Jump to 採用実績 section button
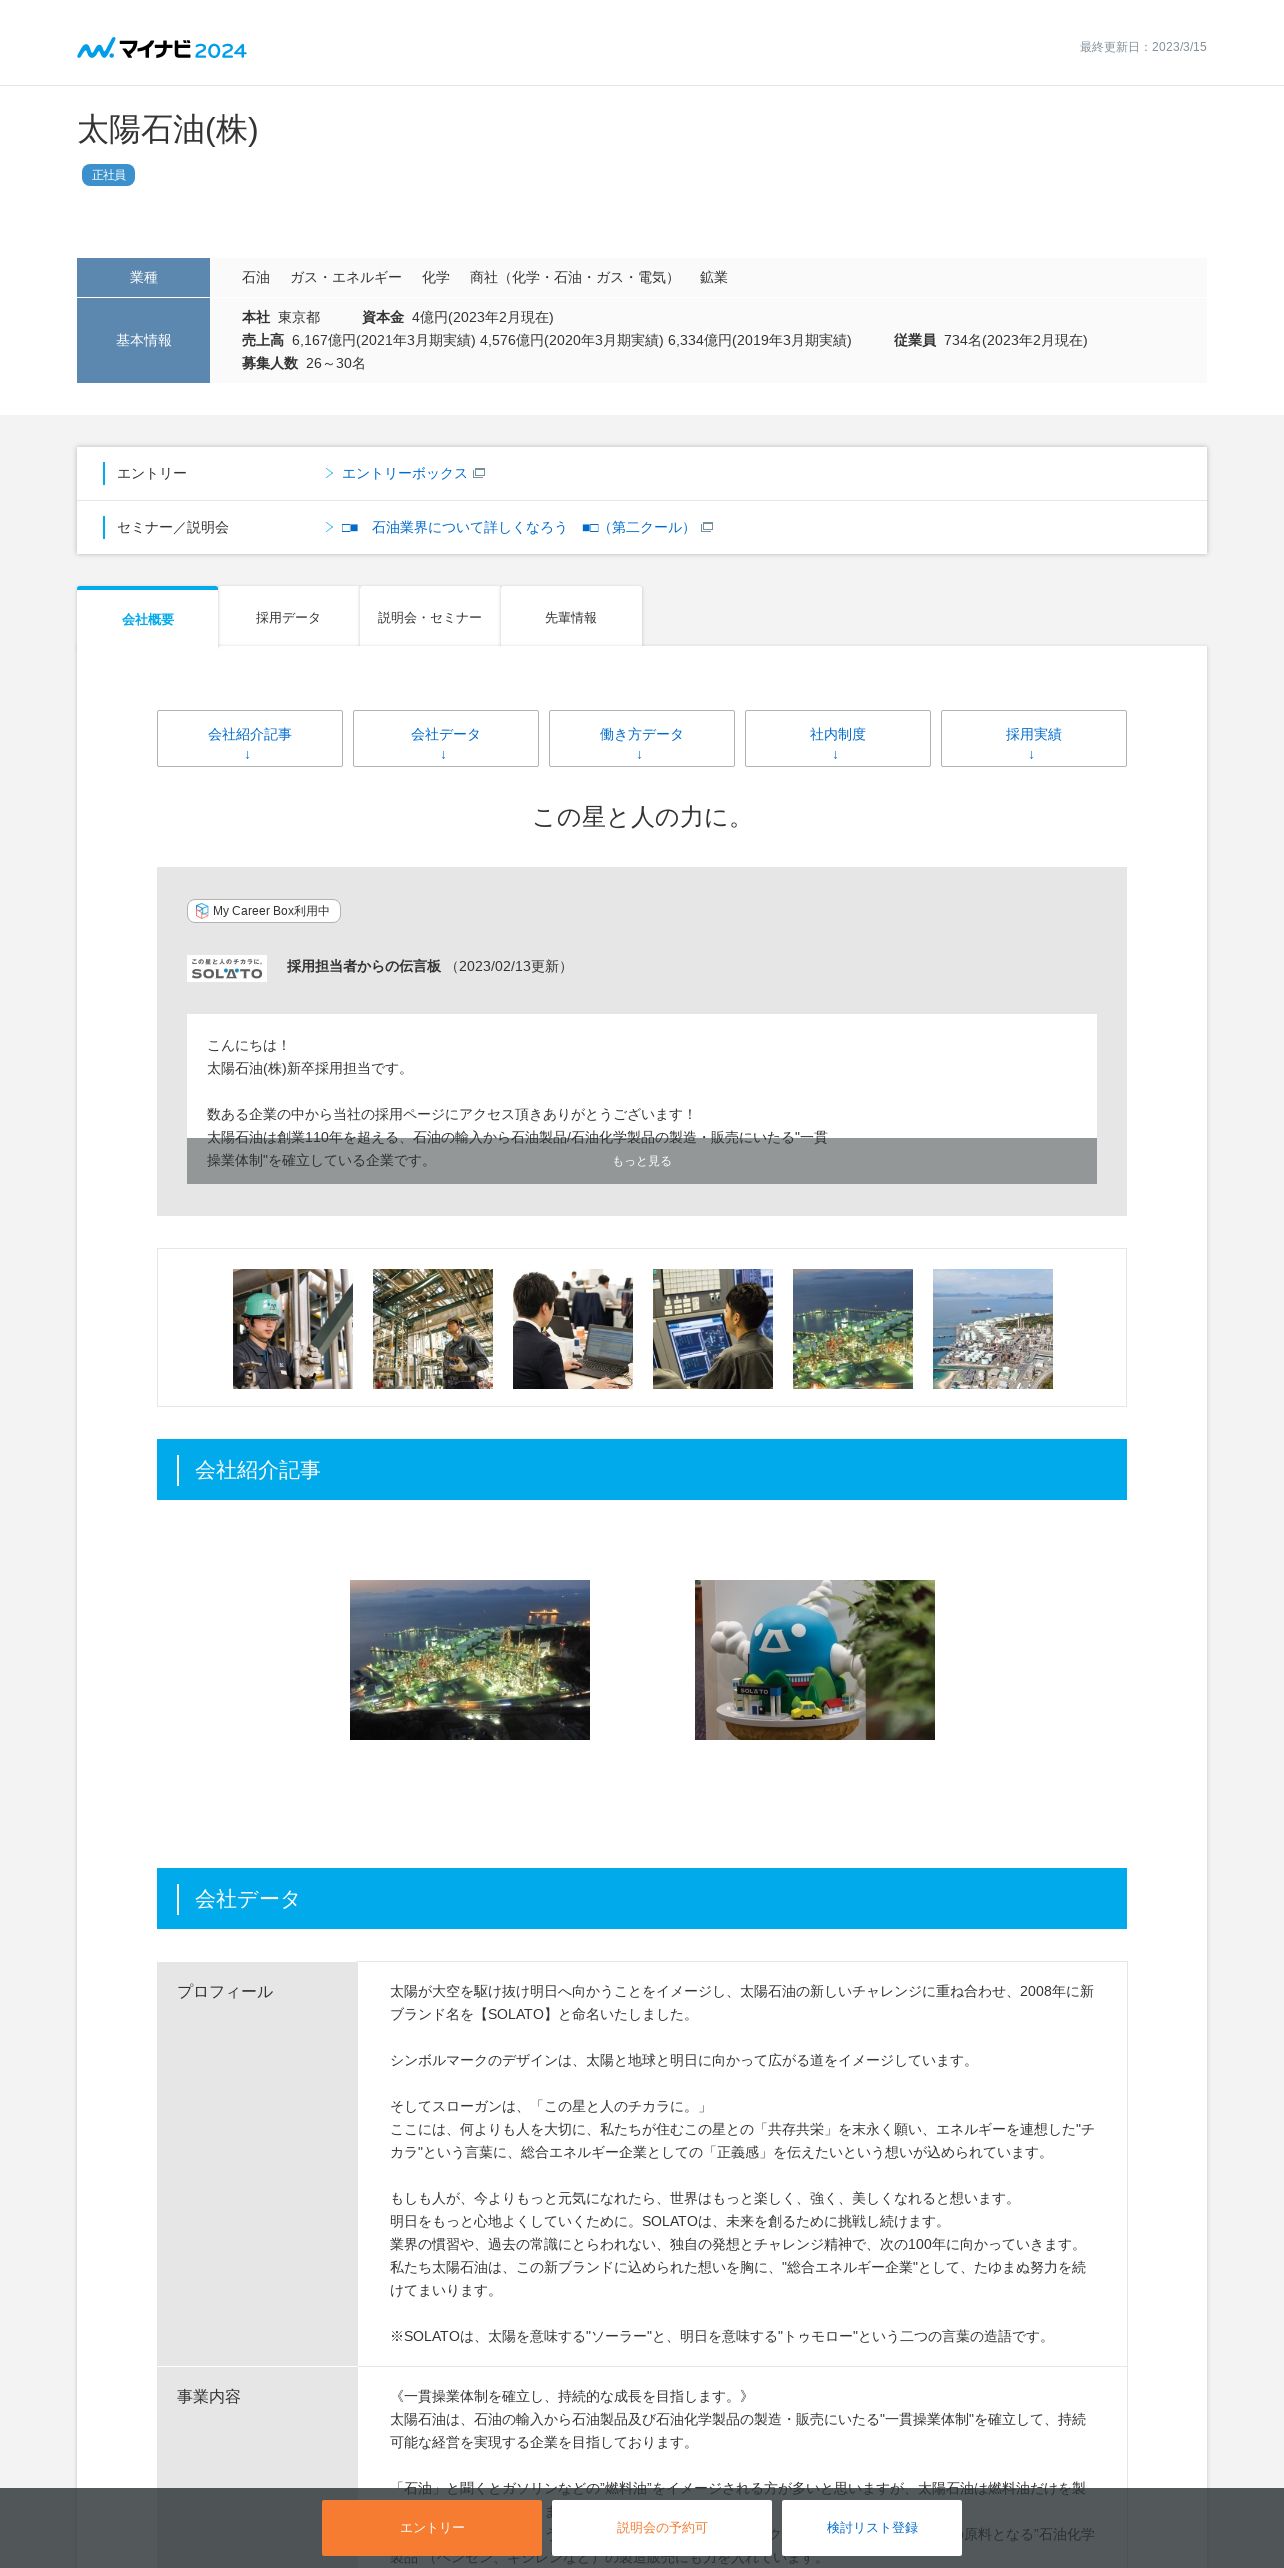 point(1034,738)
